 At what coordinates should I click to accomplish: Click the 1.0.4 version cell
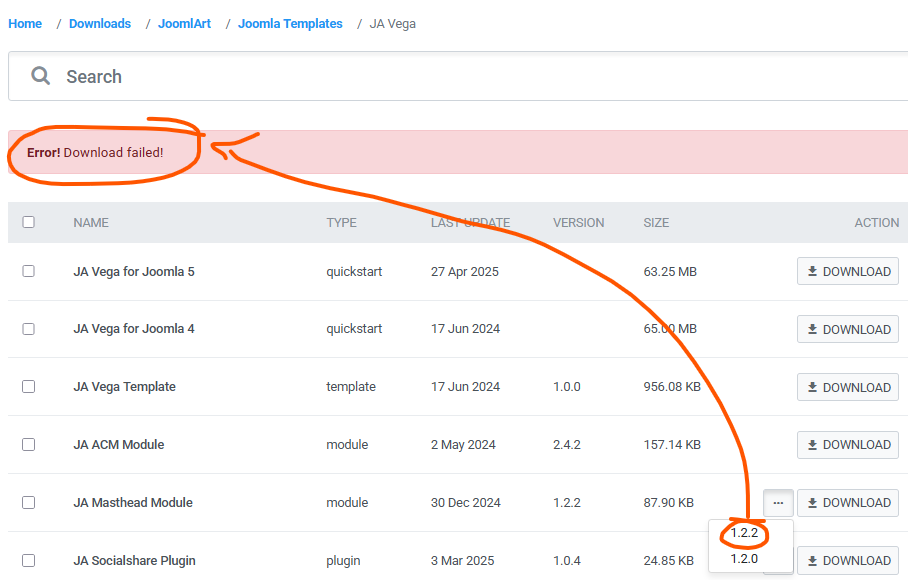567,560
